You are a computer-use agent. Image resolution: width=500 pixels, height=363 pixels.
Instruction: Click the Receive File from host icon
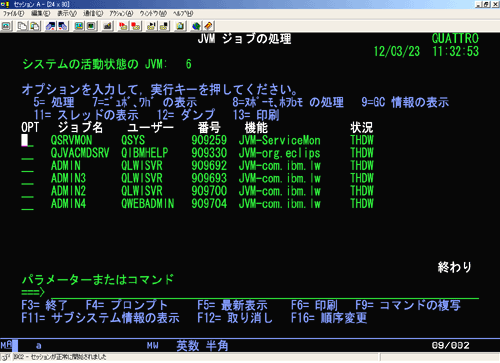click(x=63, y=26)
